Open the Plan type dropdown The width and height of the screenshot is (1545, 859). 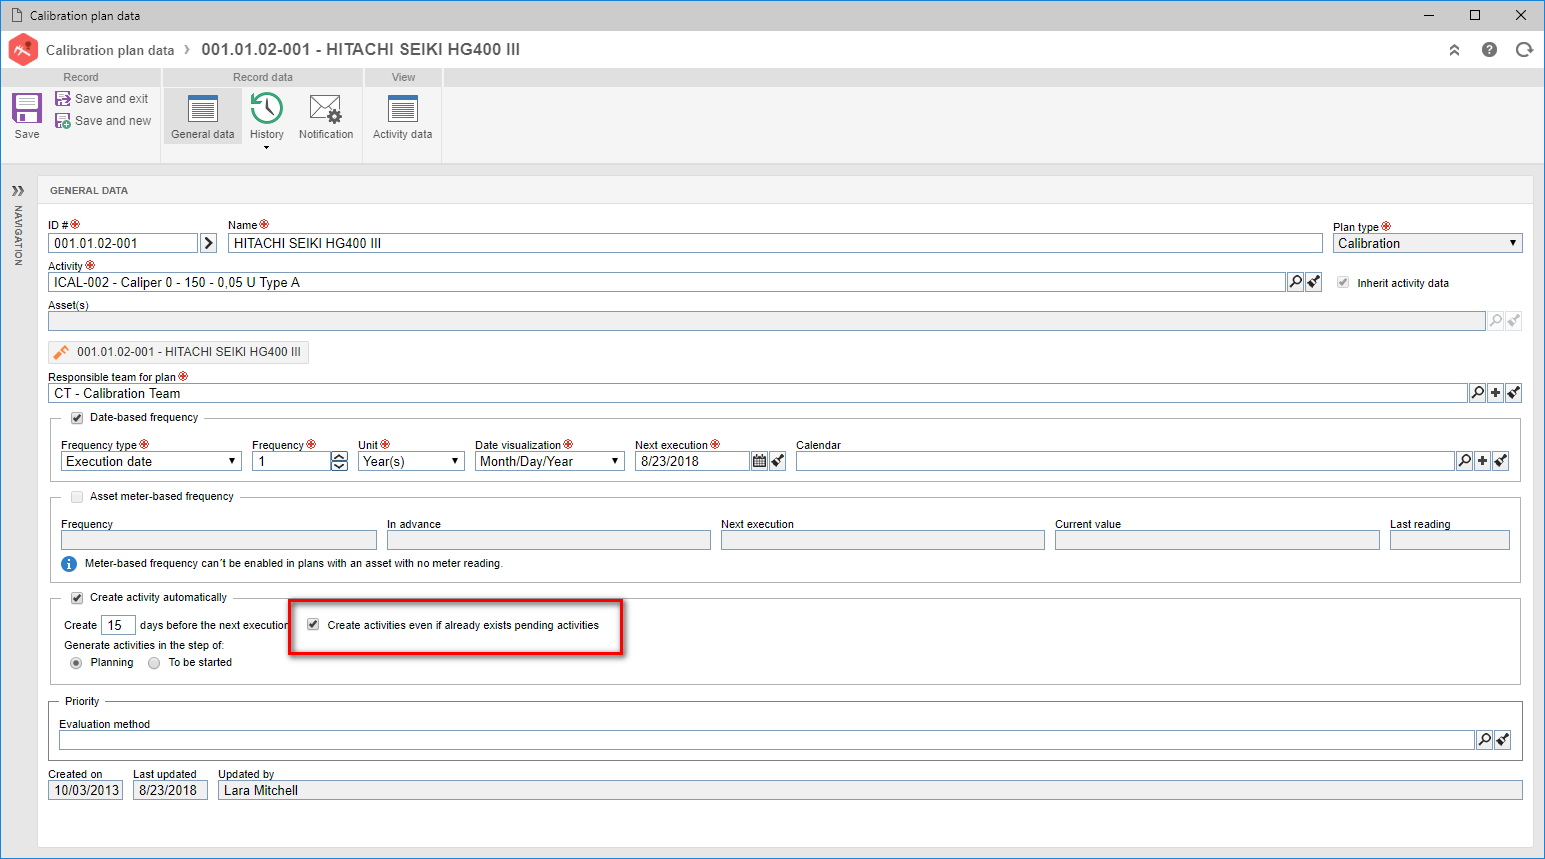[1427, 243]
